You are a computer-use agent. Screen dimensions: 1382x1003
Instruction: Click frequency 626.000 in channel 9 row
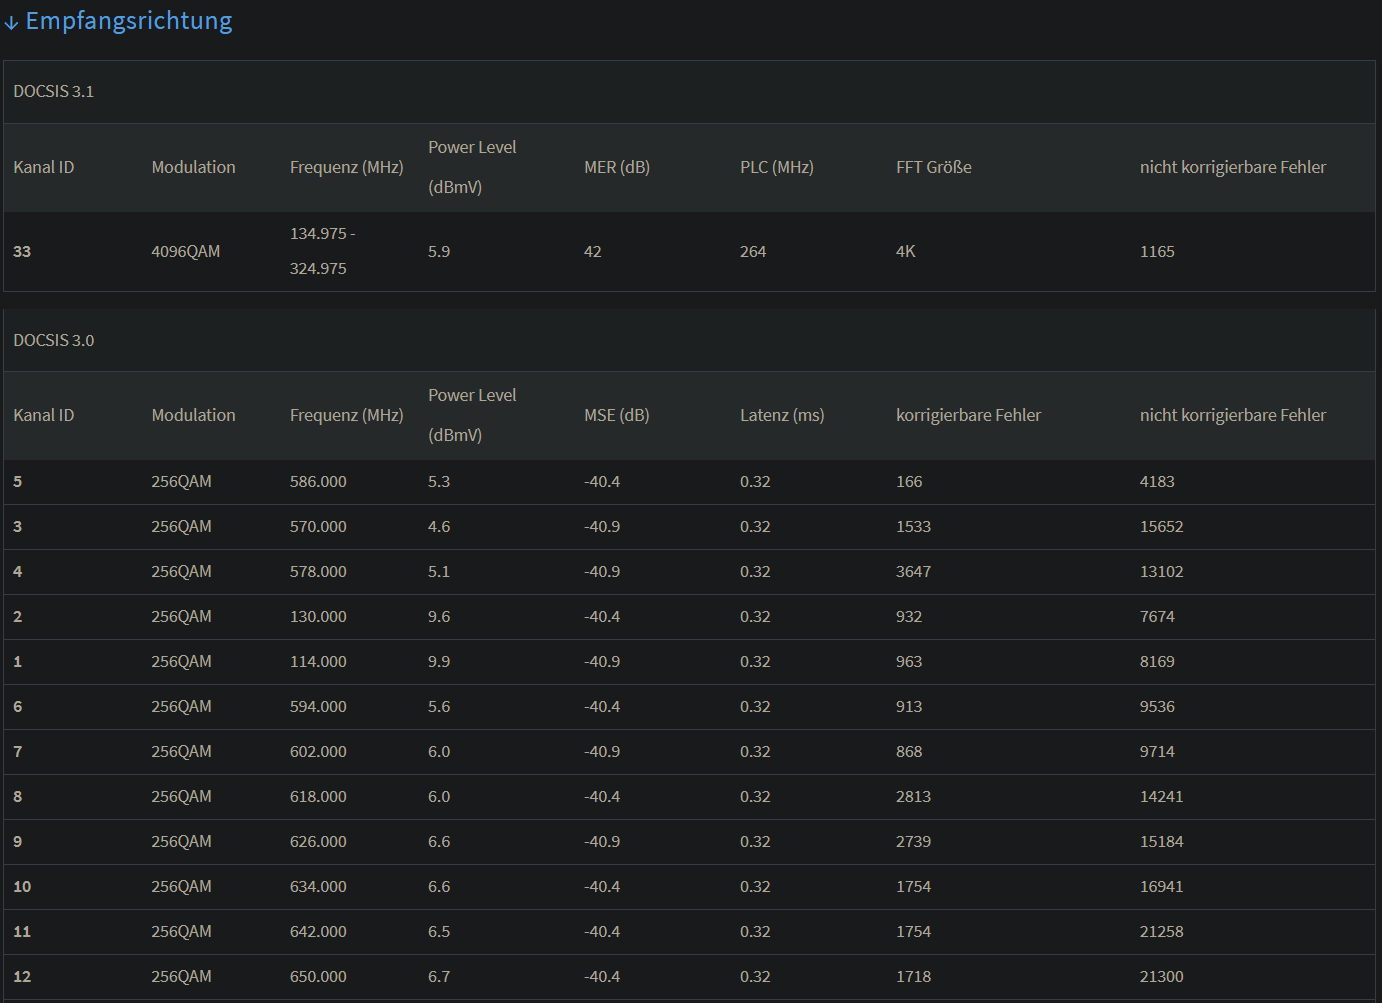318,841
